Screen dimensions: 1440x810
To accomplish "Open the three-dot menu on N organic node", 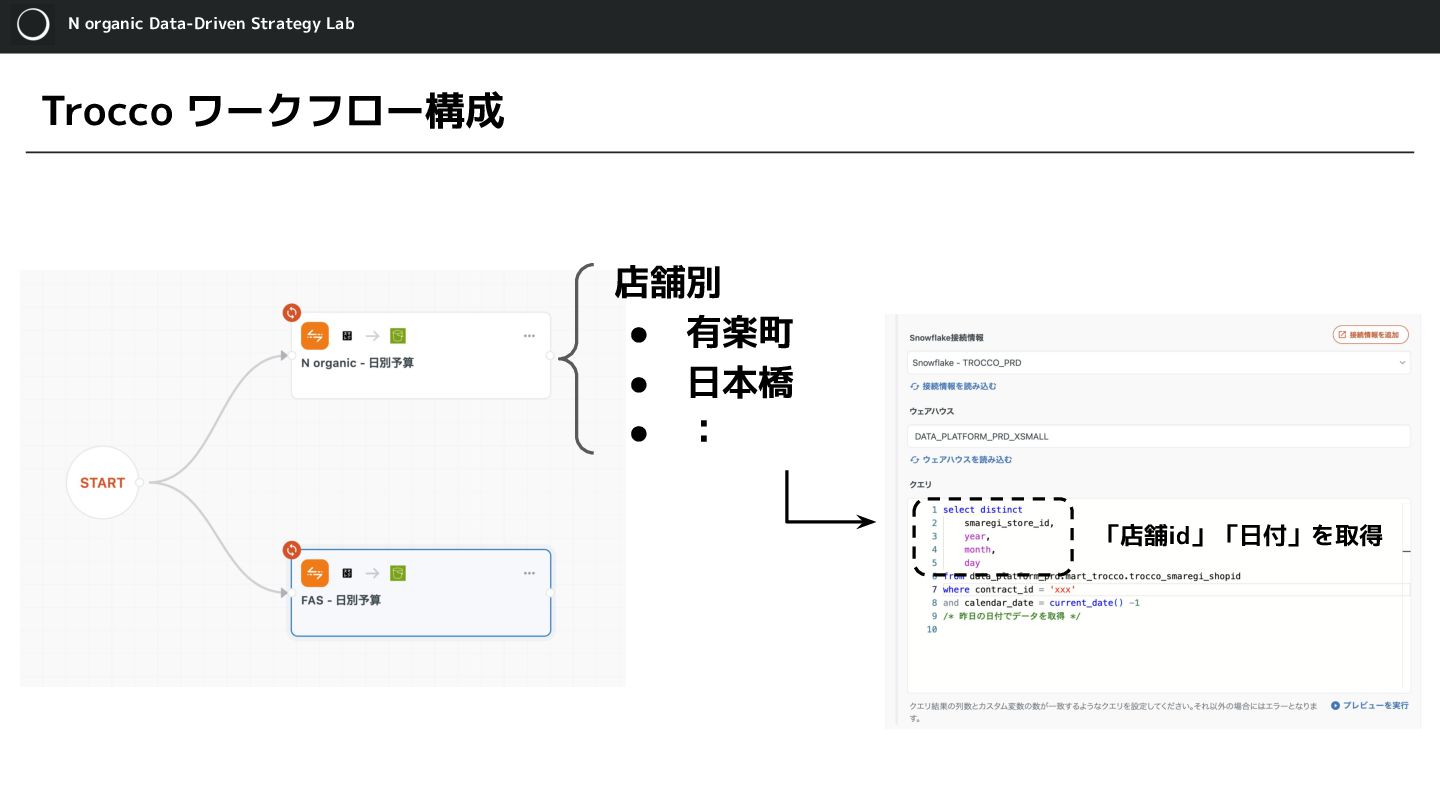I will tap(529, 336).
